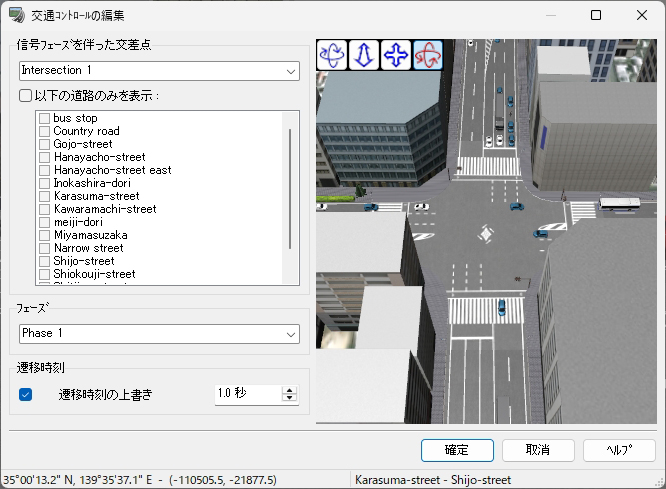The height and width of the screenshot is (489, 666).
Task: Enable the Shijo-street road checkbox
Action: [44, 261]
